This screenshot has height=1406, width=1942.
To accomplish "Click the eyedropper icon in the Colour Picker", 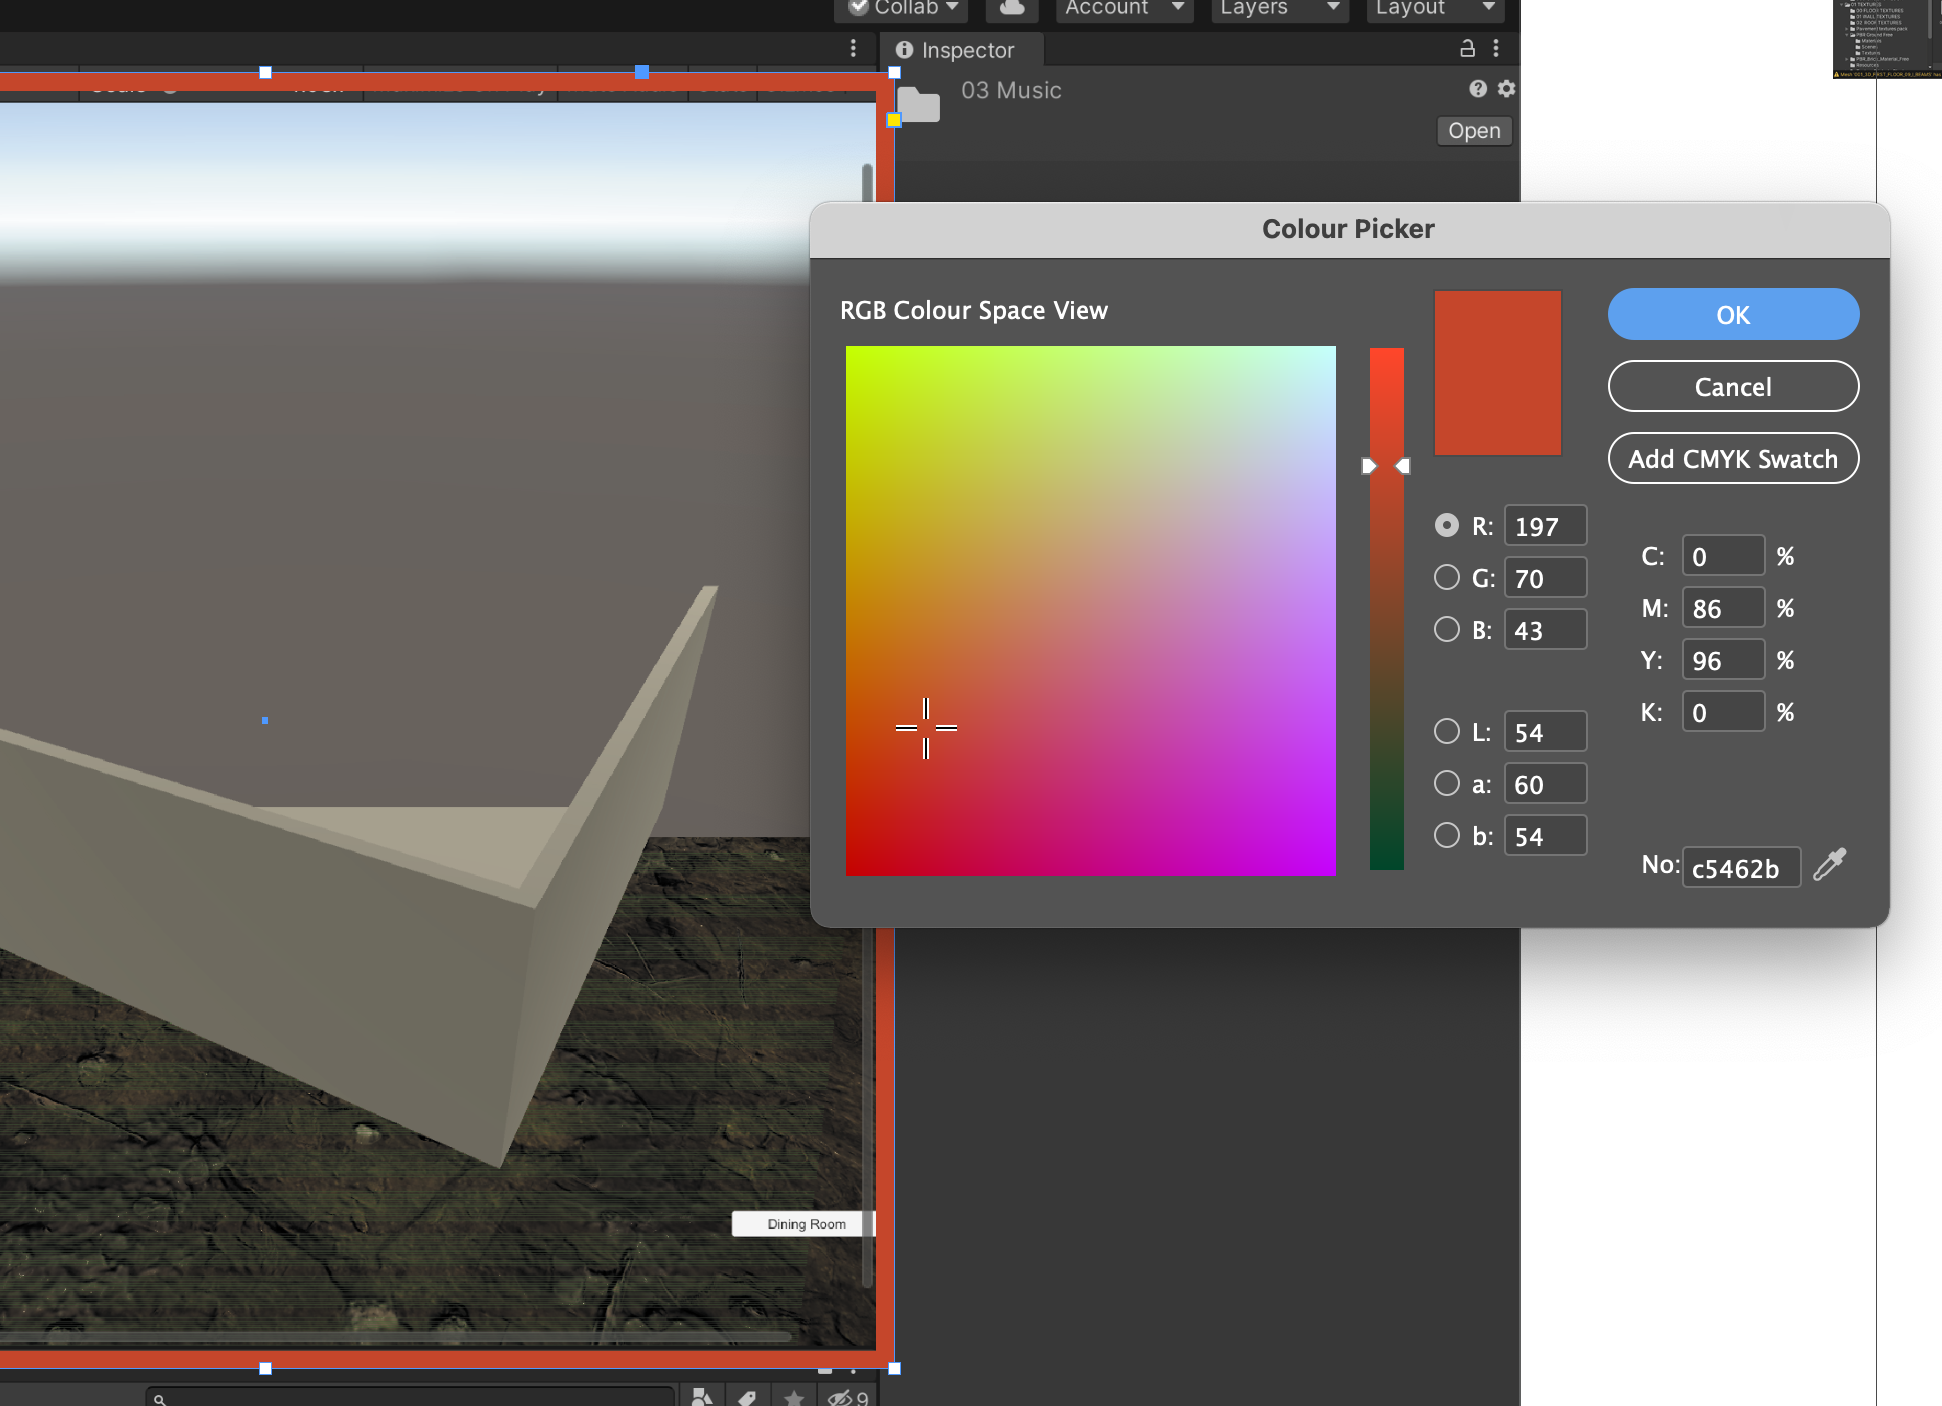I will [x=1829, y=866].
